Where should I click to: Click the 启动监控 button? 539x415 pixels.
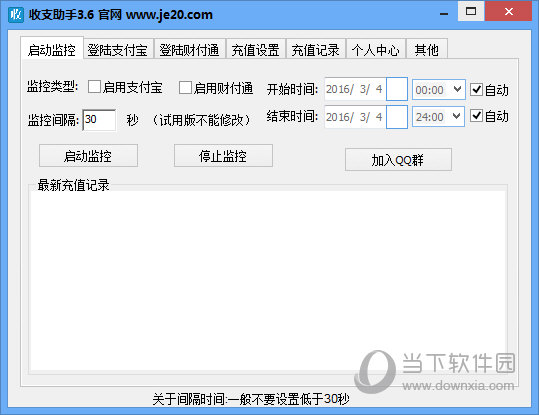88,156
